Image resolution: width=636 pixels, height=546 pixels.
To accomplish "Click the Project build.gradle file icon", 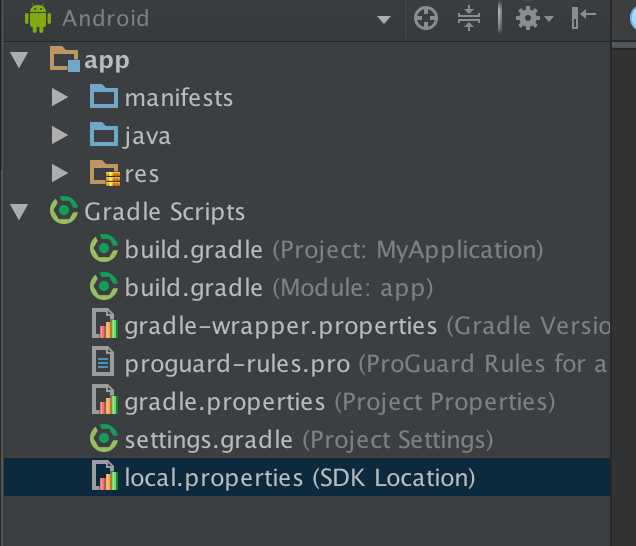I will 104,248.
